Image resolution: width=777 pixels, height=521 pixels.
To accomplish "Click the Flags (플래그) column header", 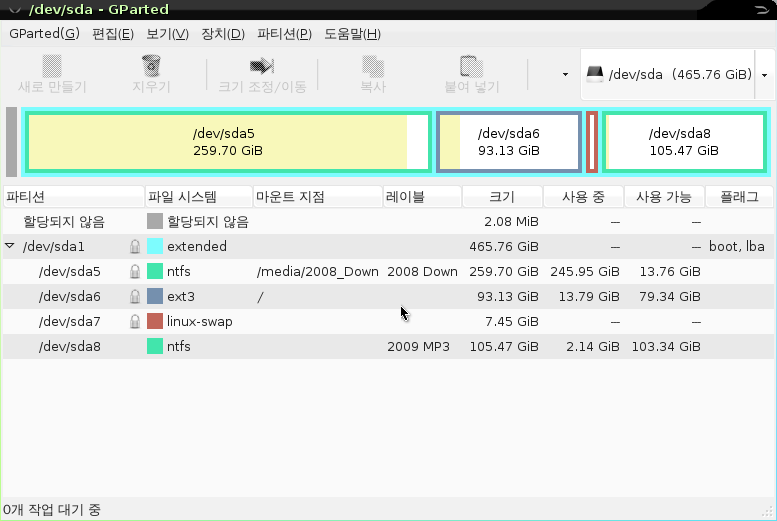I will (739, 197).
